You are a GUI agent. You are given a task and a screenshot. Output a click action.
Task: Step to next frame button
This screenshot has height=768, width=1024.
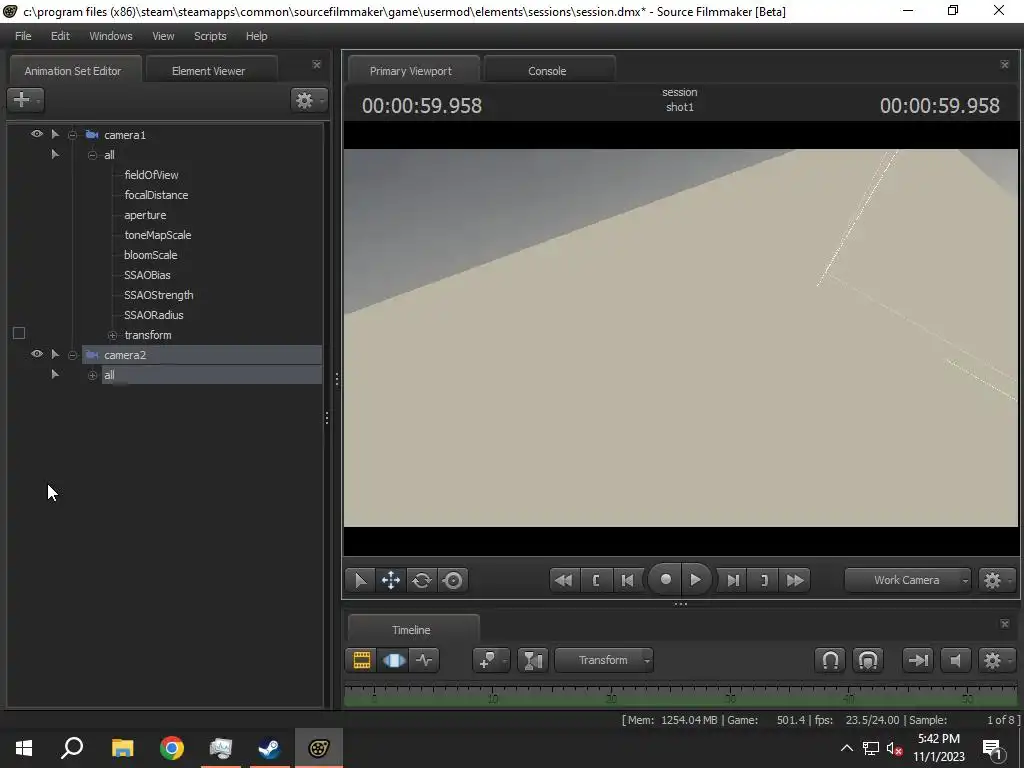[733, 580]
